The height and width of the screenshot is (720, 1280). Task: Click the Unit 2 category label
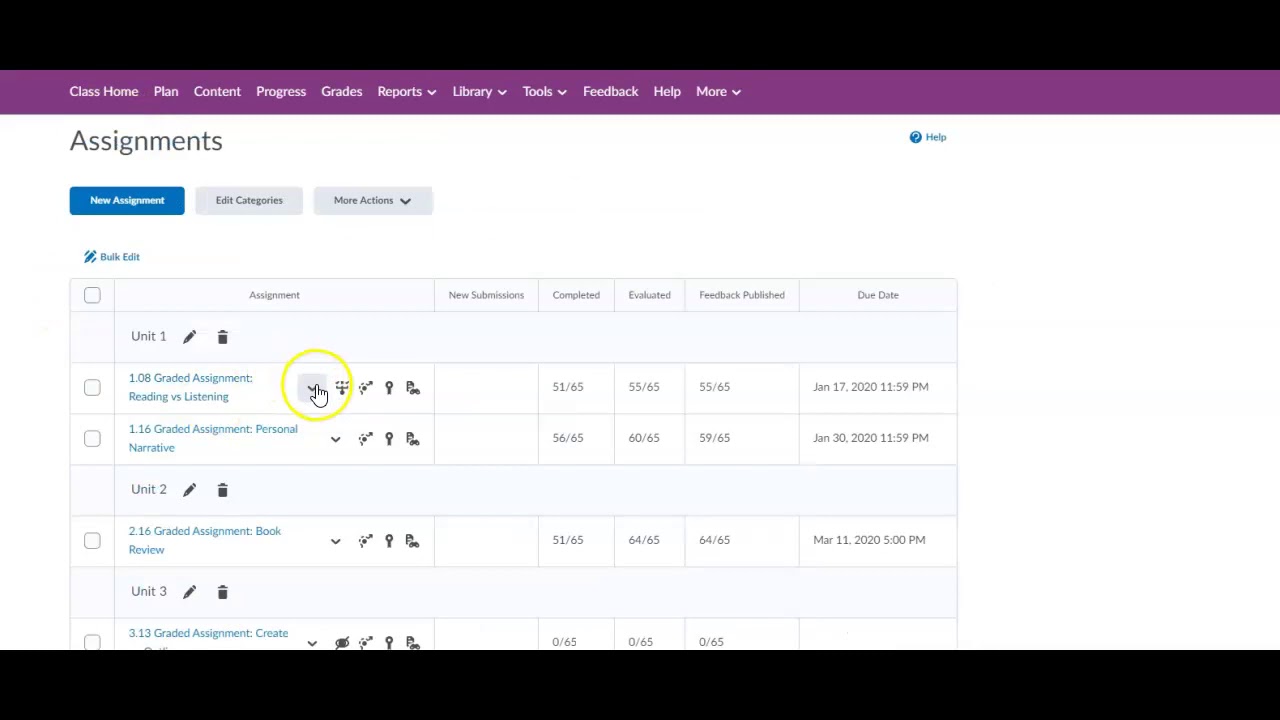(148, 489)
